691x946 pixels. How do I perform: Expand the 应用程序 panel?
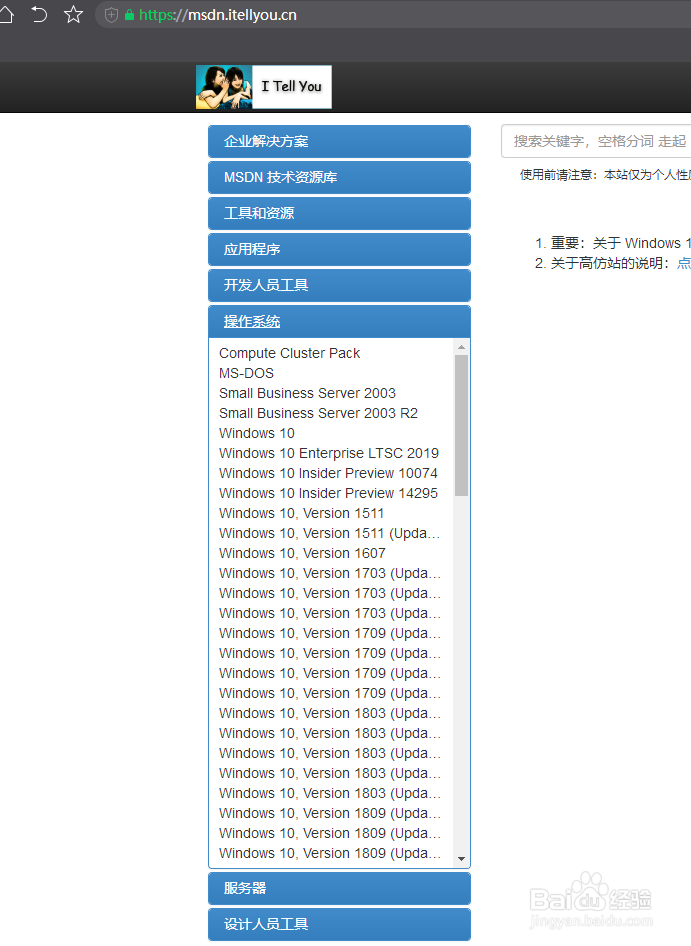339,249
